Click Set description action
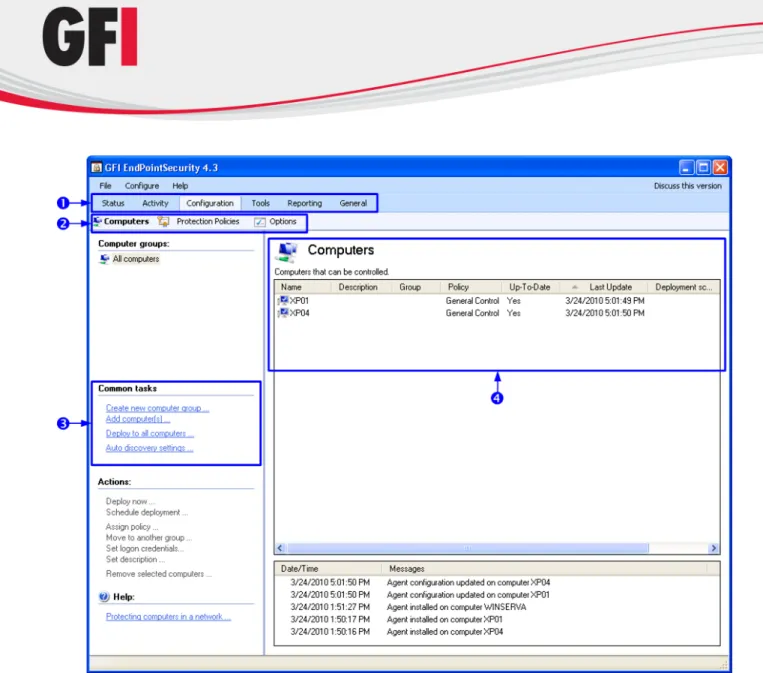The image size is (763, 673). pos(135,560)
